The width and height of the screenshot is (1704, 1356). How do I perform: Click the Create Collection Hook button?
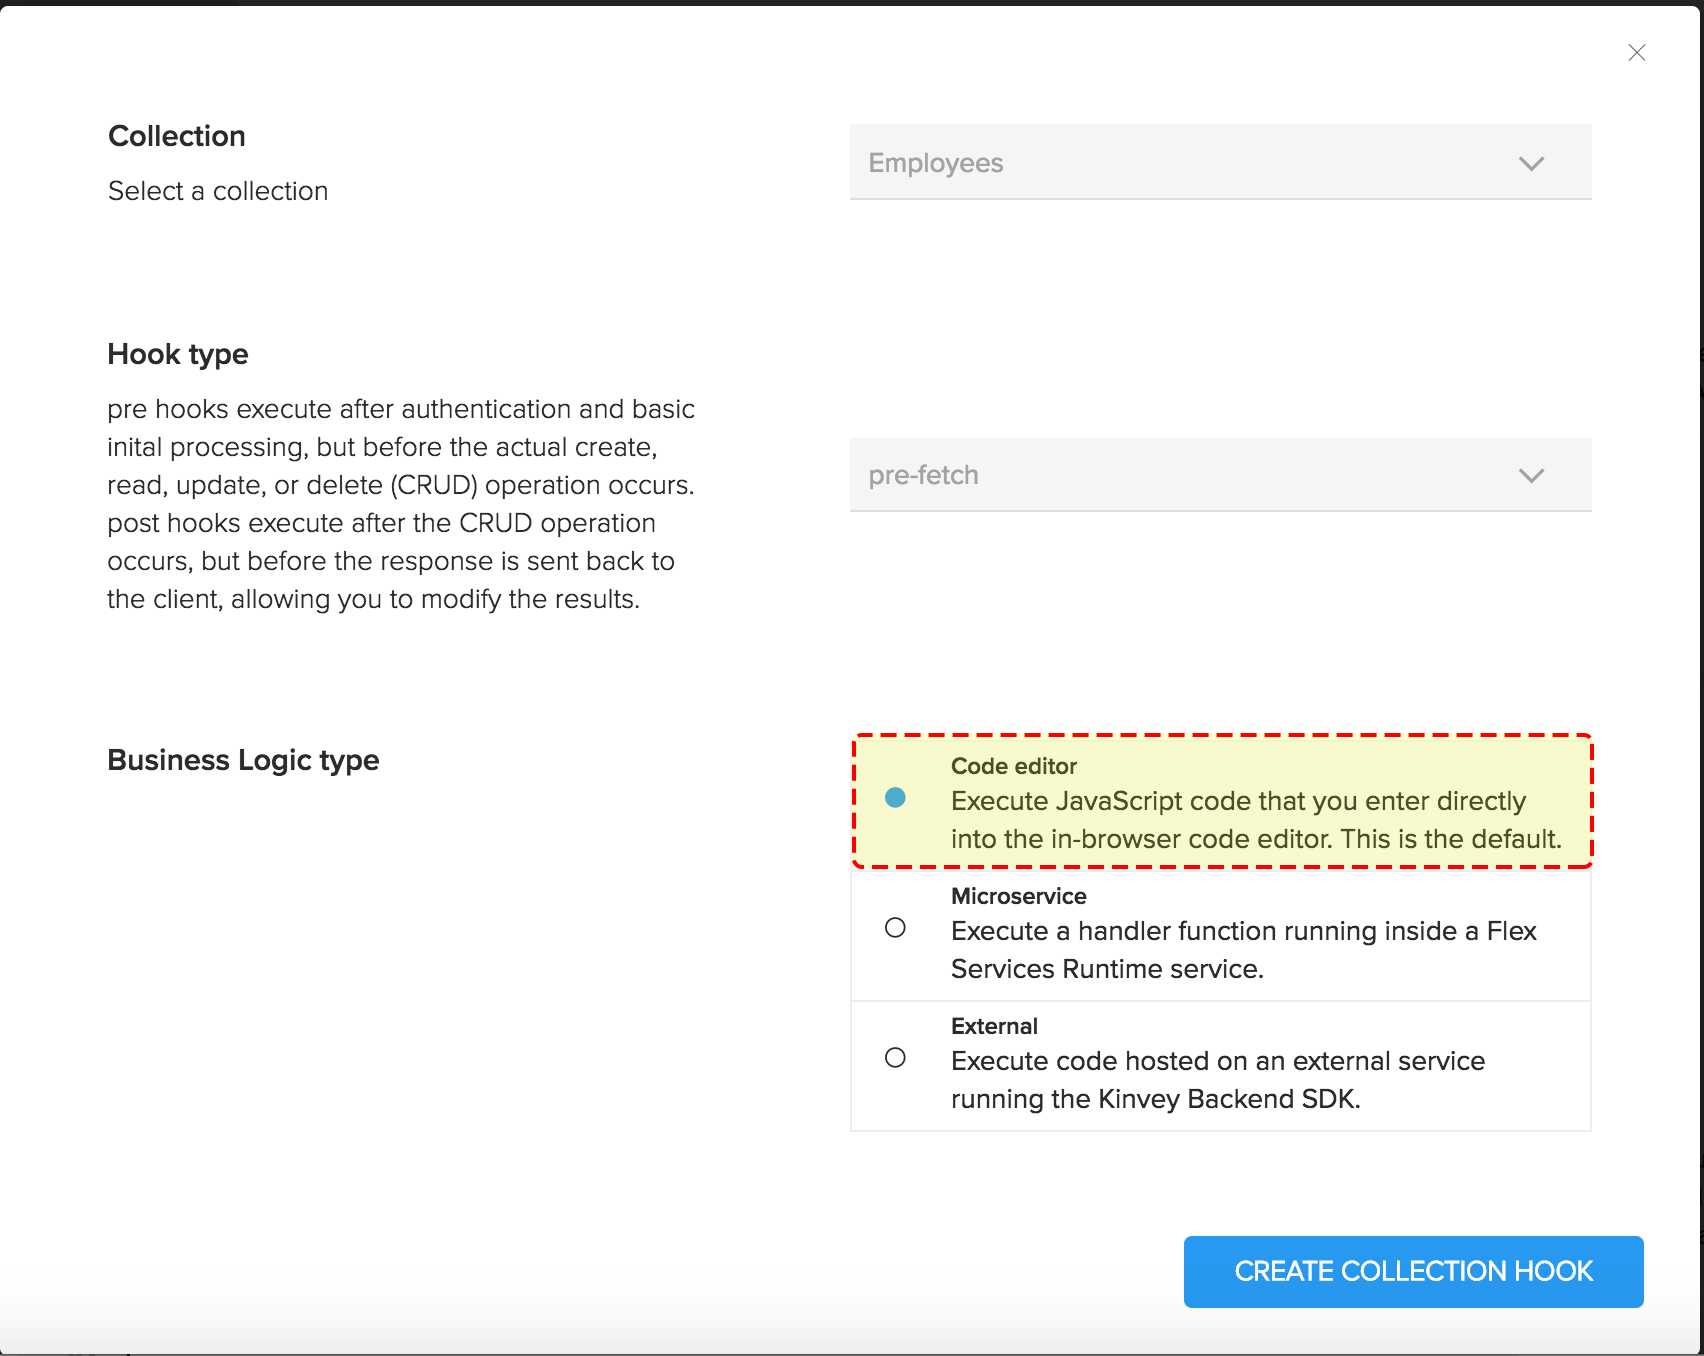[1413, 1271]
